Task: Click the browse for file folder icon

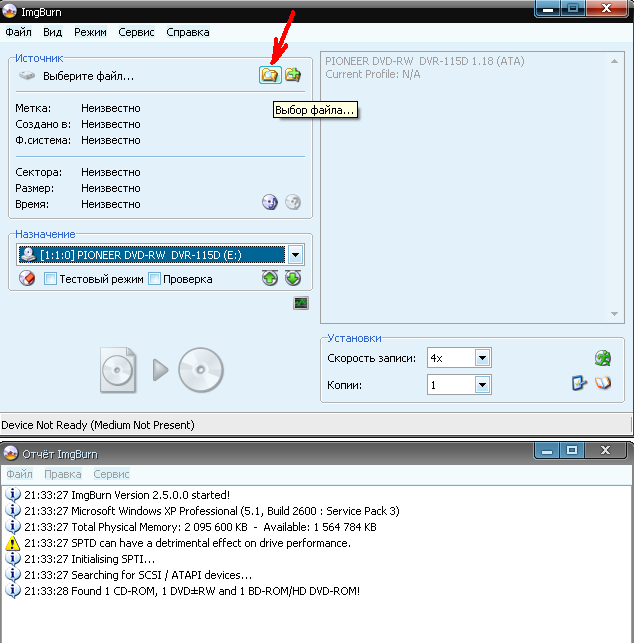Action: 270,75
